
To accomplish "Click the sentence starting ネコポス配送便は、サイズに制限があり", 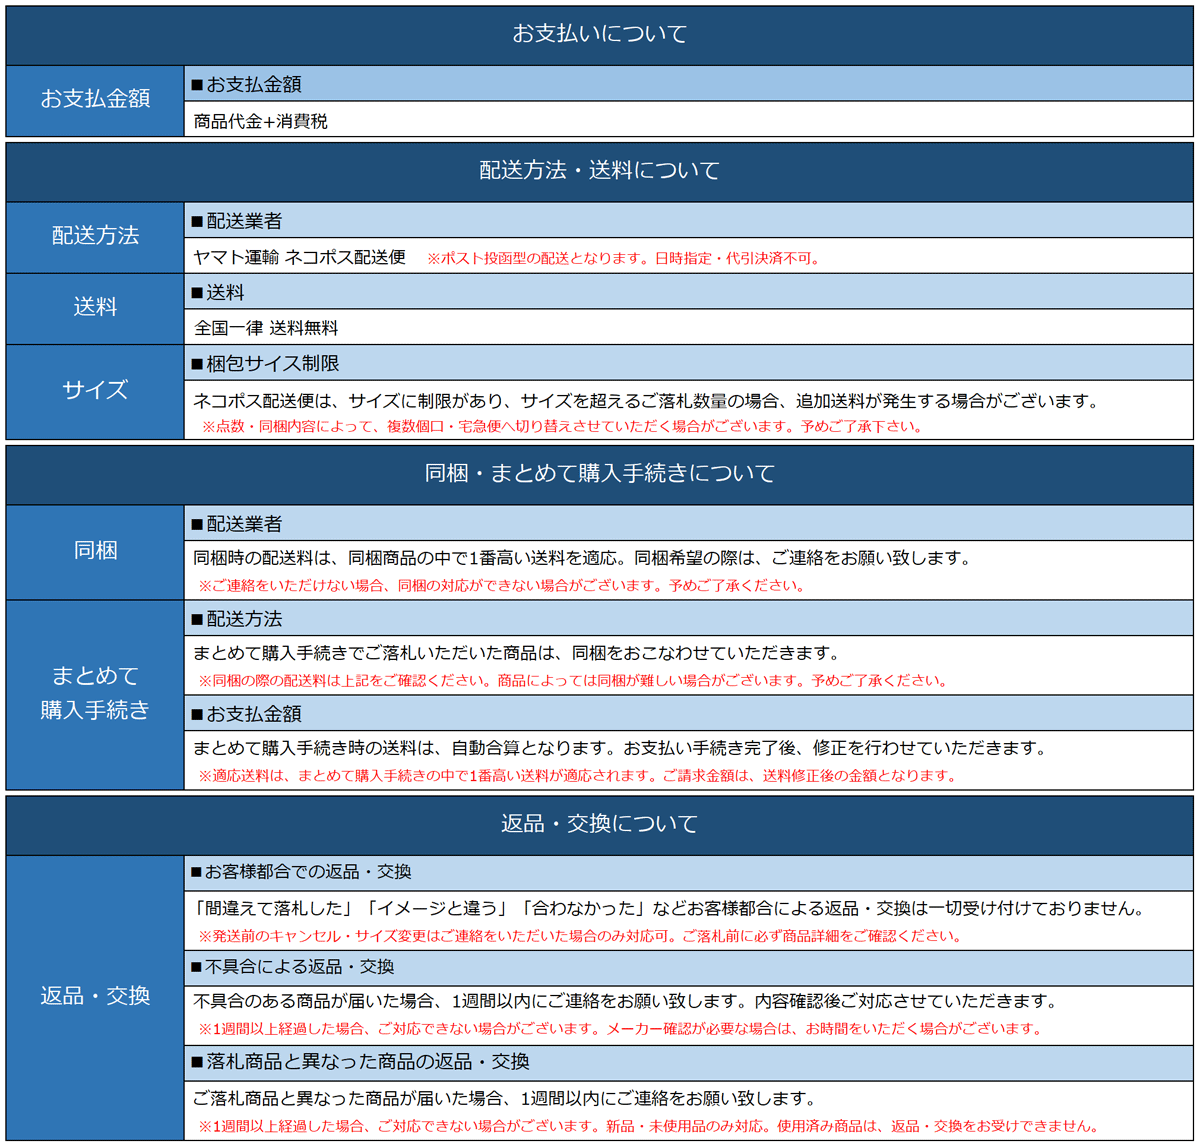I will tap(646, 401).
